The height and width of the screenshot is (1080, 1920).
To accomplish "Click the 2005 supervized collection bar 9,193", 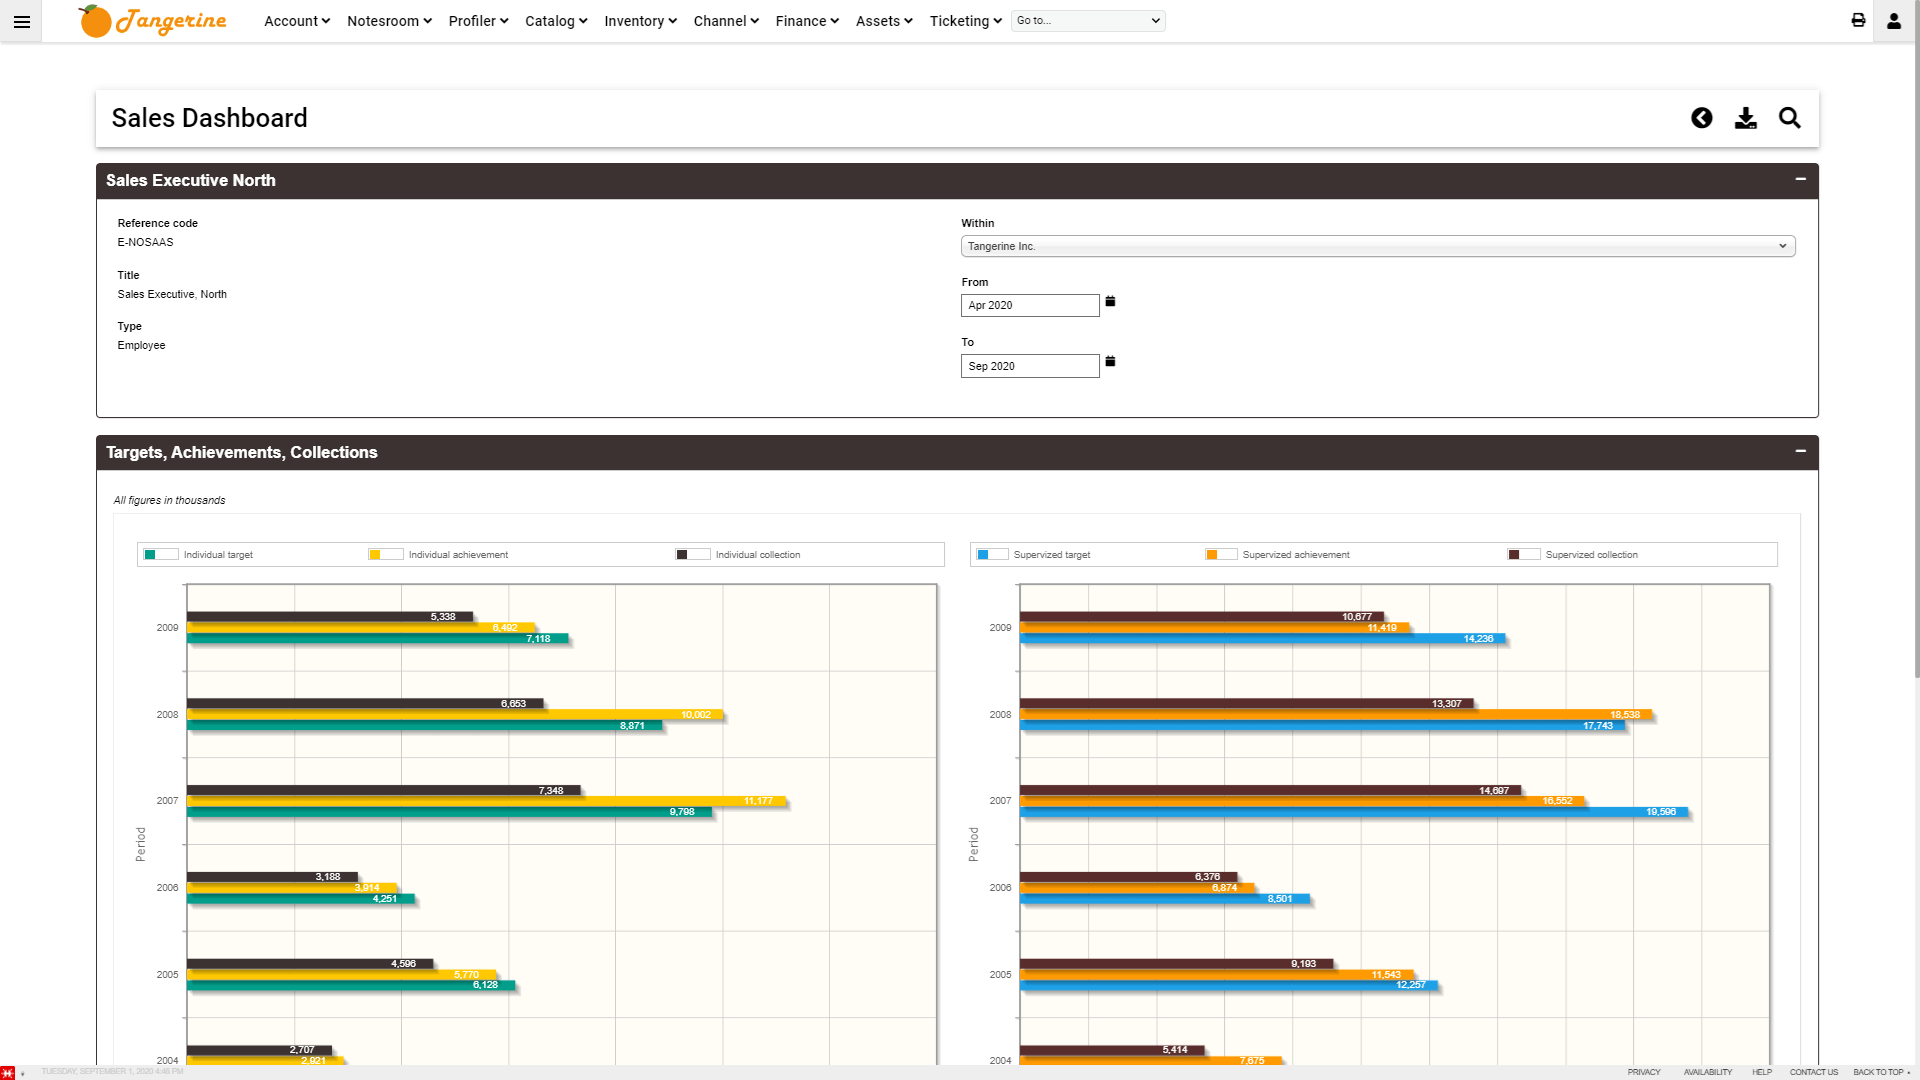I will coord(1177,964).
